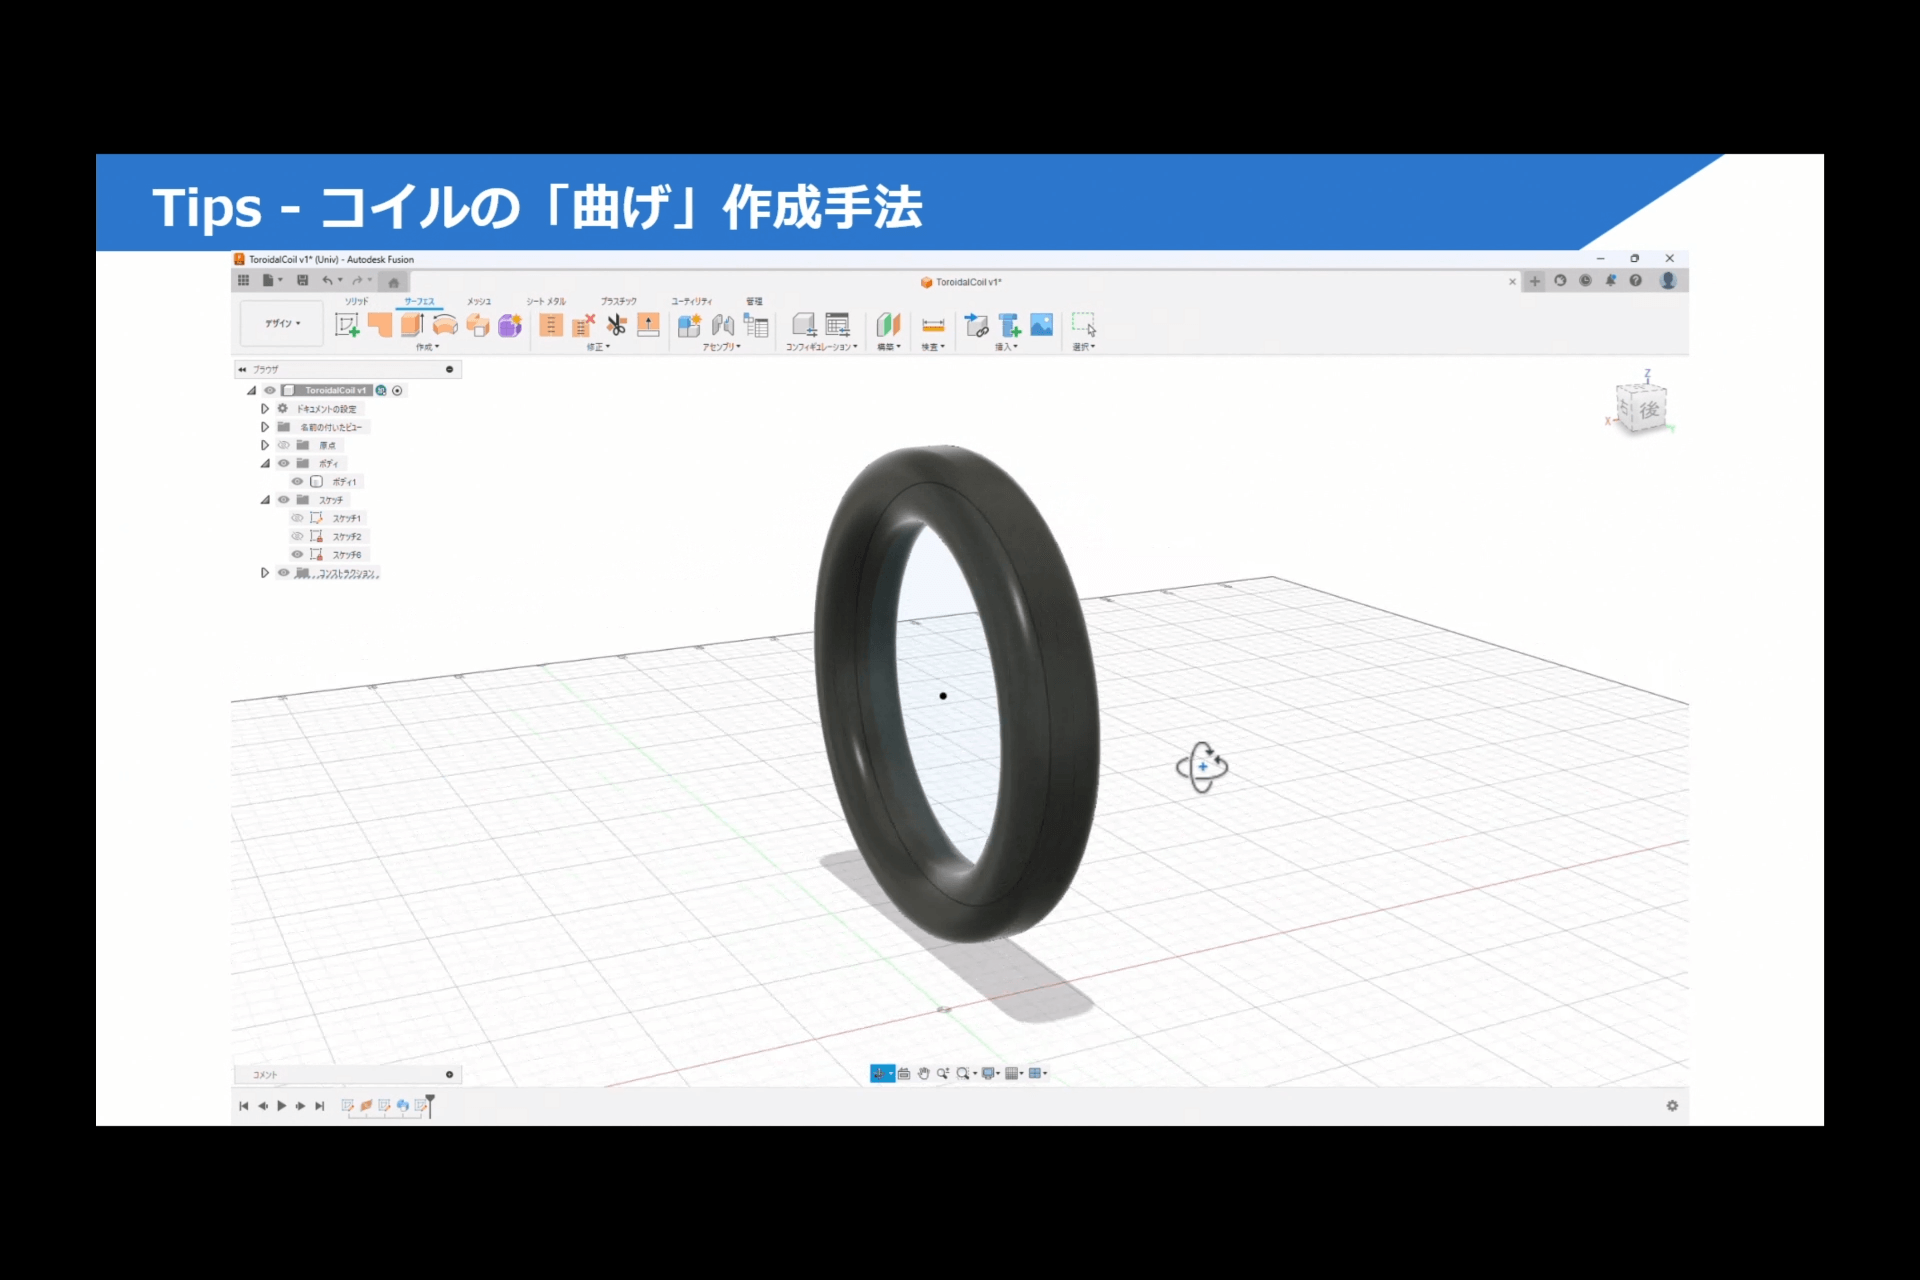The image size is (1920, 1280).
Task: Hide ボディ1 using its eye icon
Action: tap(297, 481)
